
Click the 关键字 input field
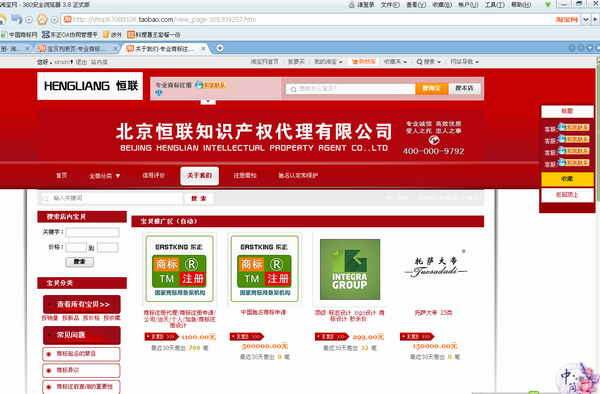tap(92, 232)
